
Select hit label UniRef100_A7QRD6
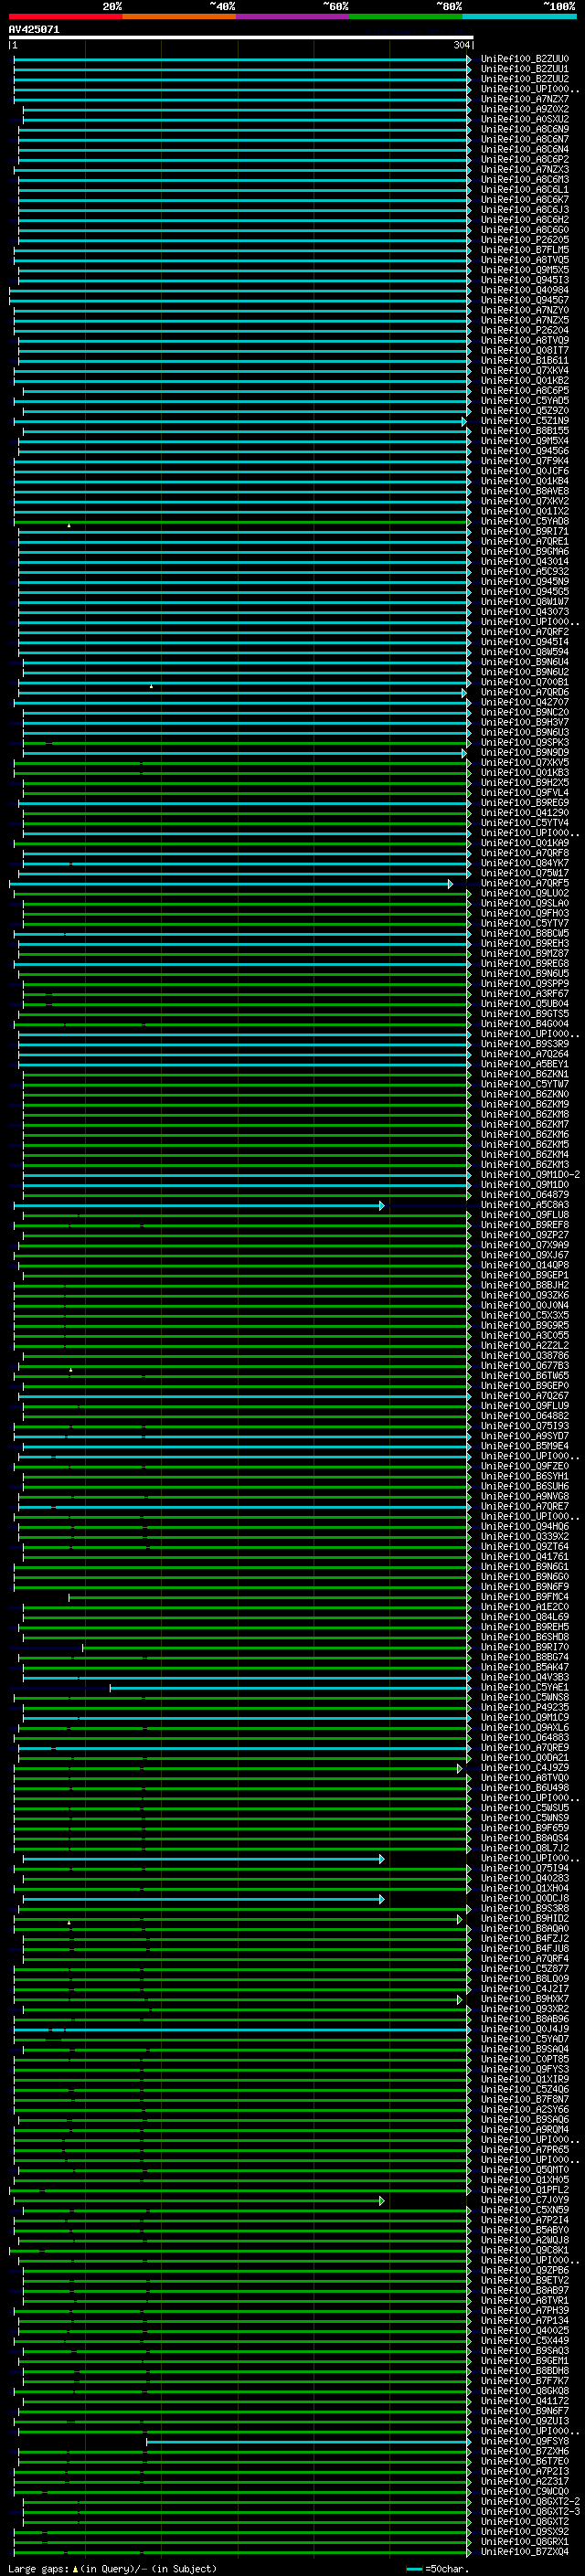(x=525, y=692)
